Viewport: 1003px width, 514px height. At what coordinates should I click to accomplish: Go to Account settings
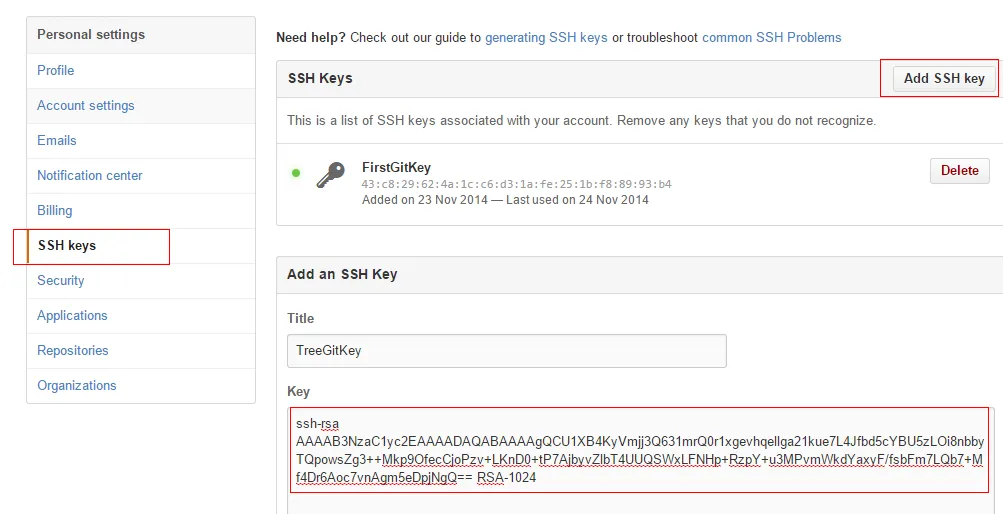coord(86,105)
